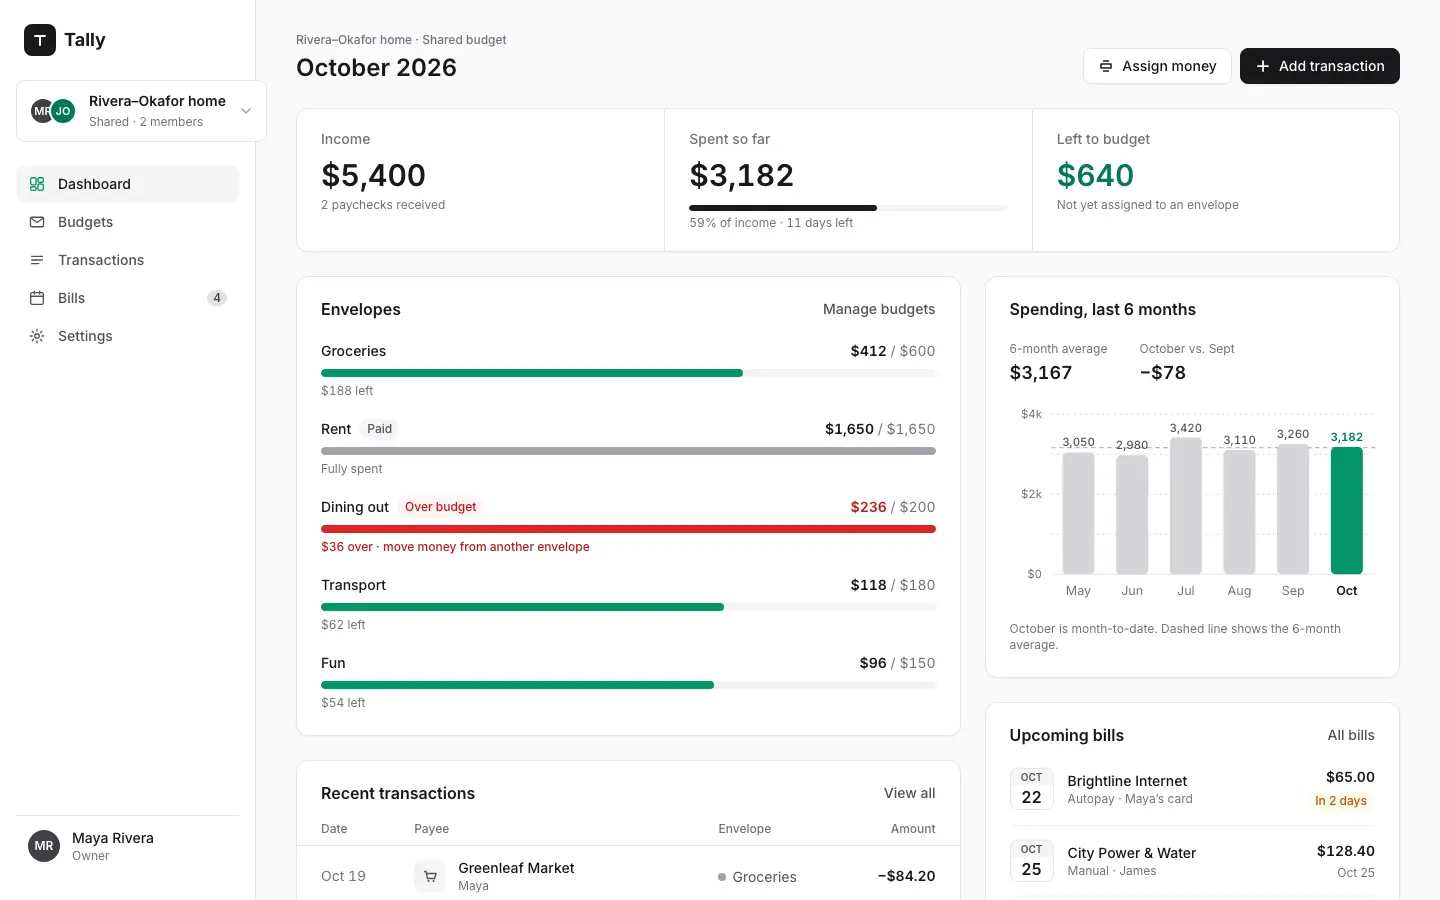Expand the Rivera–Okafor home switcher chevron
The height and width of the screenshot is (900, 1440).
(246, 111)
